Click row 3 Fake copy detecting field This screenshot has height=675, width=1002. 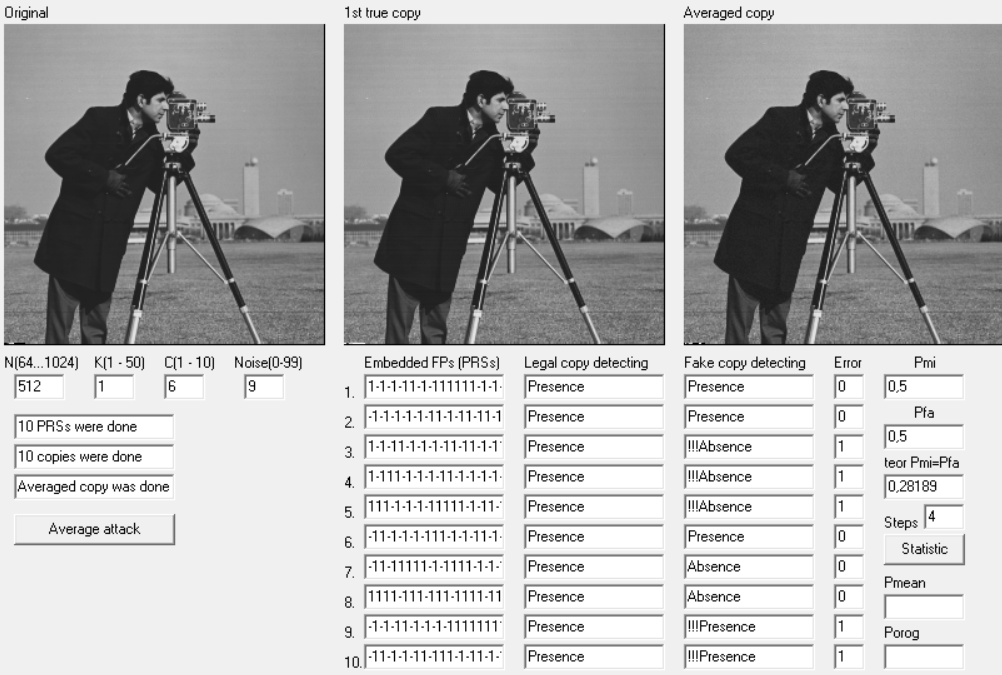click(x=749, y=447)
